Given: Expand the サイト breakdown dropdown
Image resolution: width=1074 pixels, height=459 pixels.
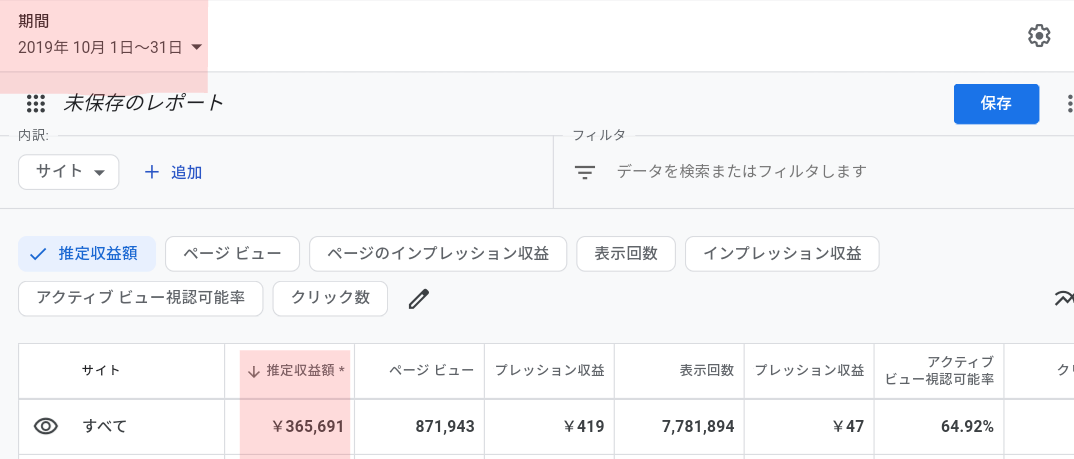Looking at the screenshot, I should tap(68, 172).
